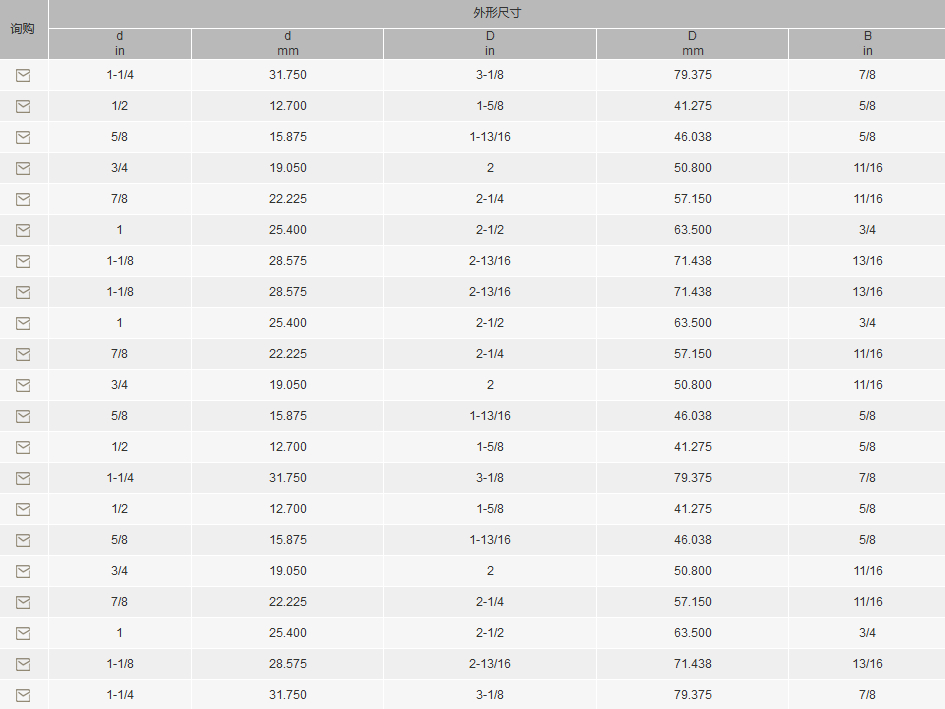Click envelope for the last 15.875 row
945x709 pixels.
(23, 540)
